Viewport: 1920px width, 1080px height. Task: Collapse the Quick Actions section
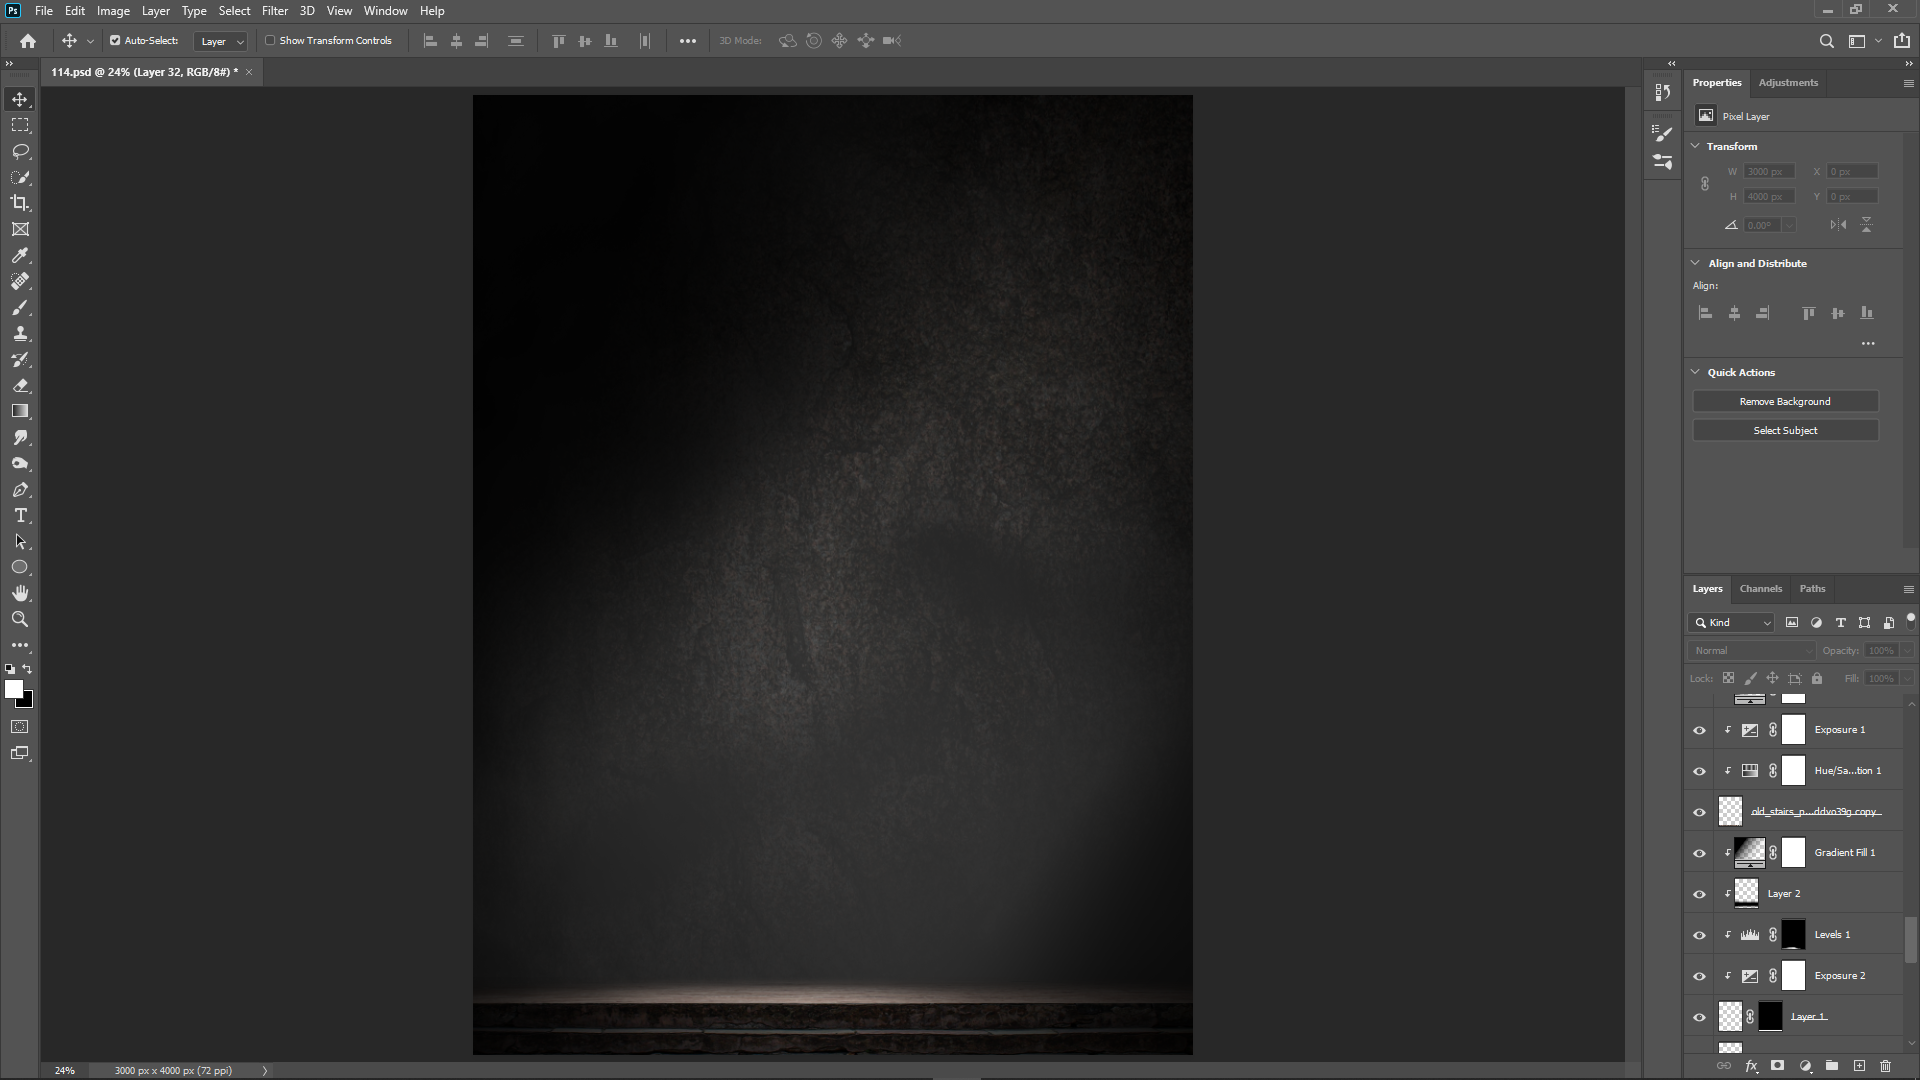[x=1695, y=372]
